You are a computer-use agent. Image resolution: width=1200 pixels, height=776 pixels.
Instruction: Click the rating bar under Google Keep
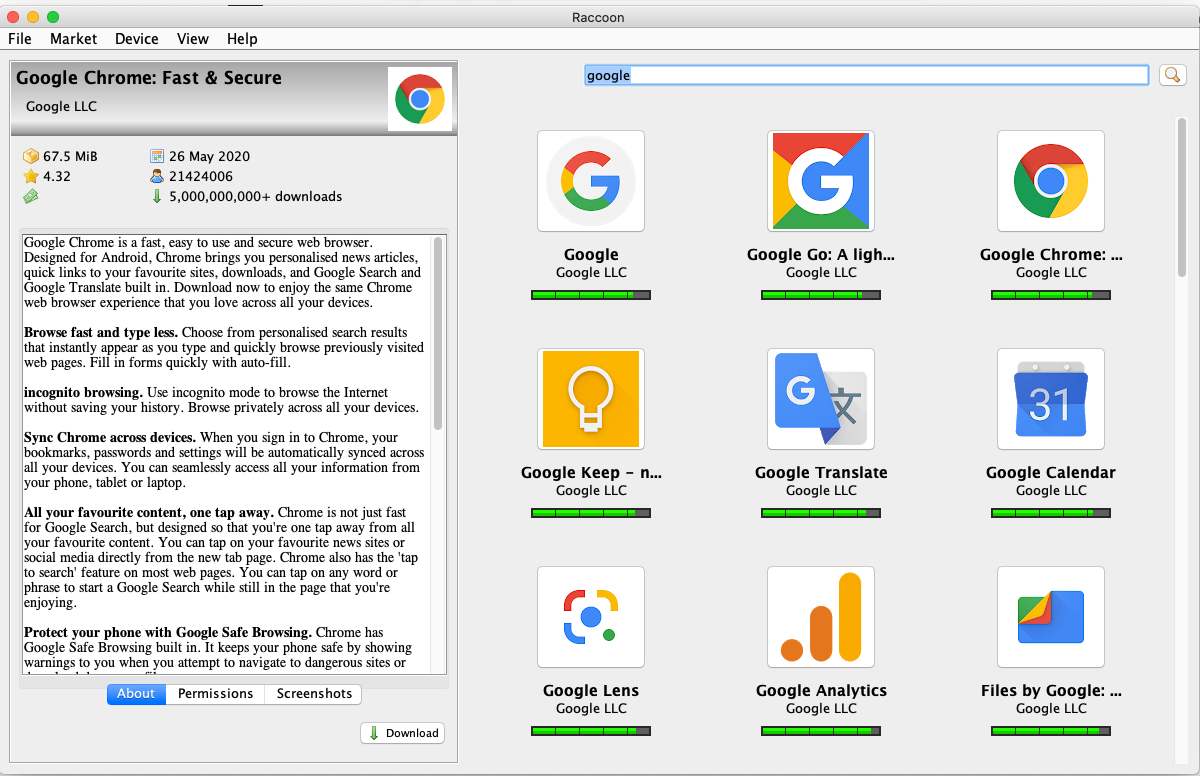(591, 513)
